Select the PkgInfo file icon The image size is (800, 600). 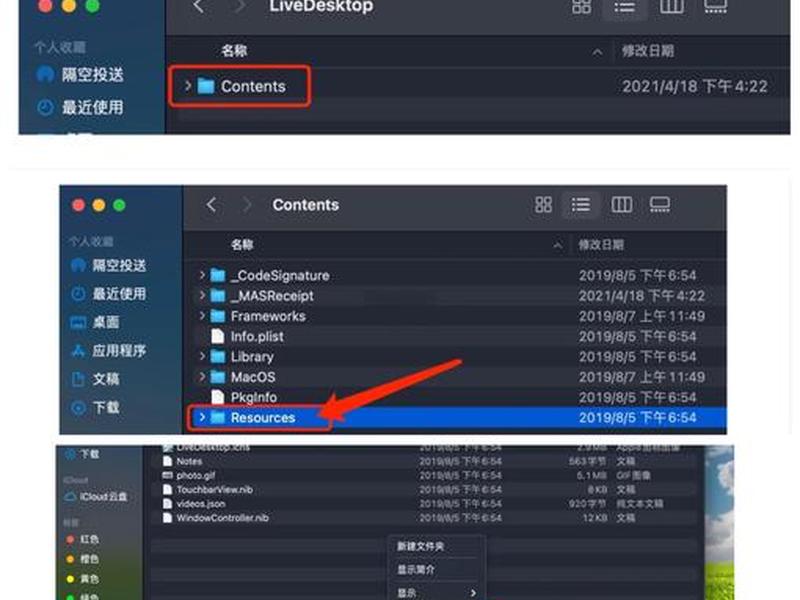pyautogui.click(x=217, y=397)
